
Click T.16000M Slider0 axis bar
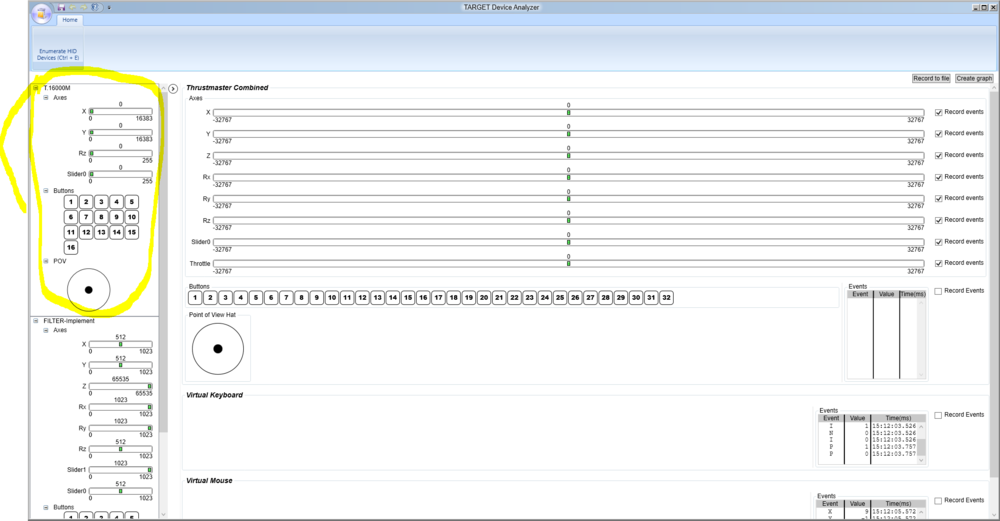(121, 174)
